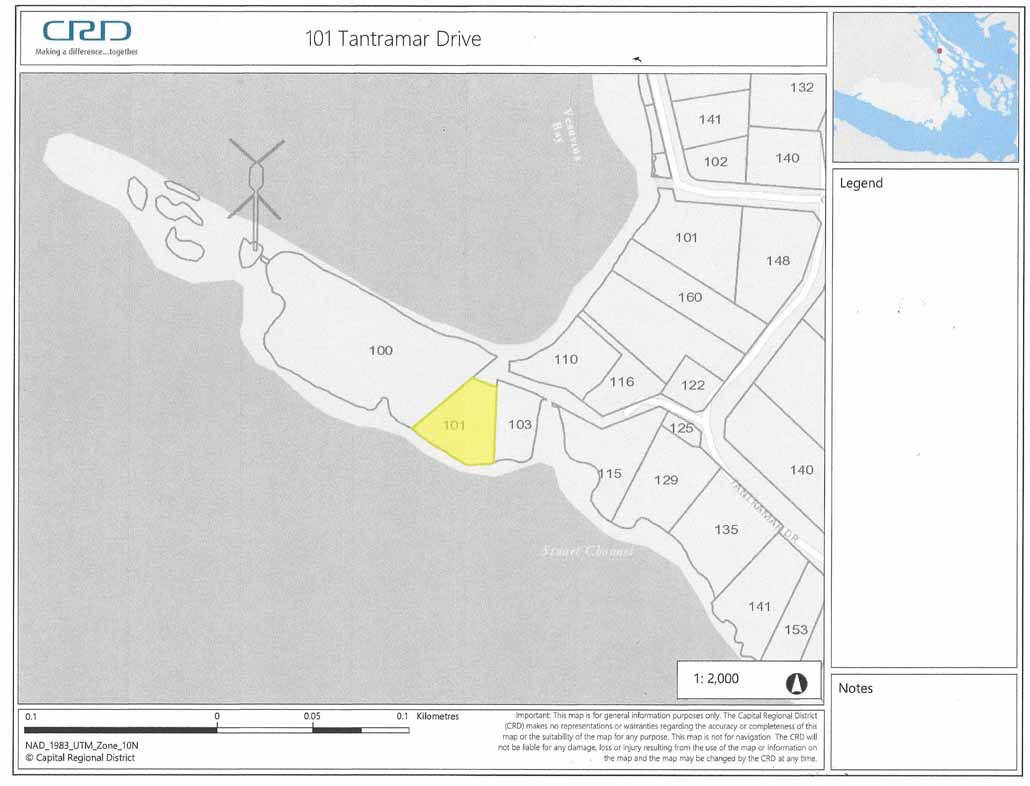Click the 'Notes' panel heading
Image resolution: width=1030 pixels, height=786 pixels.
[855, 688]
